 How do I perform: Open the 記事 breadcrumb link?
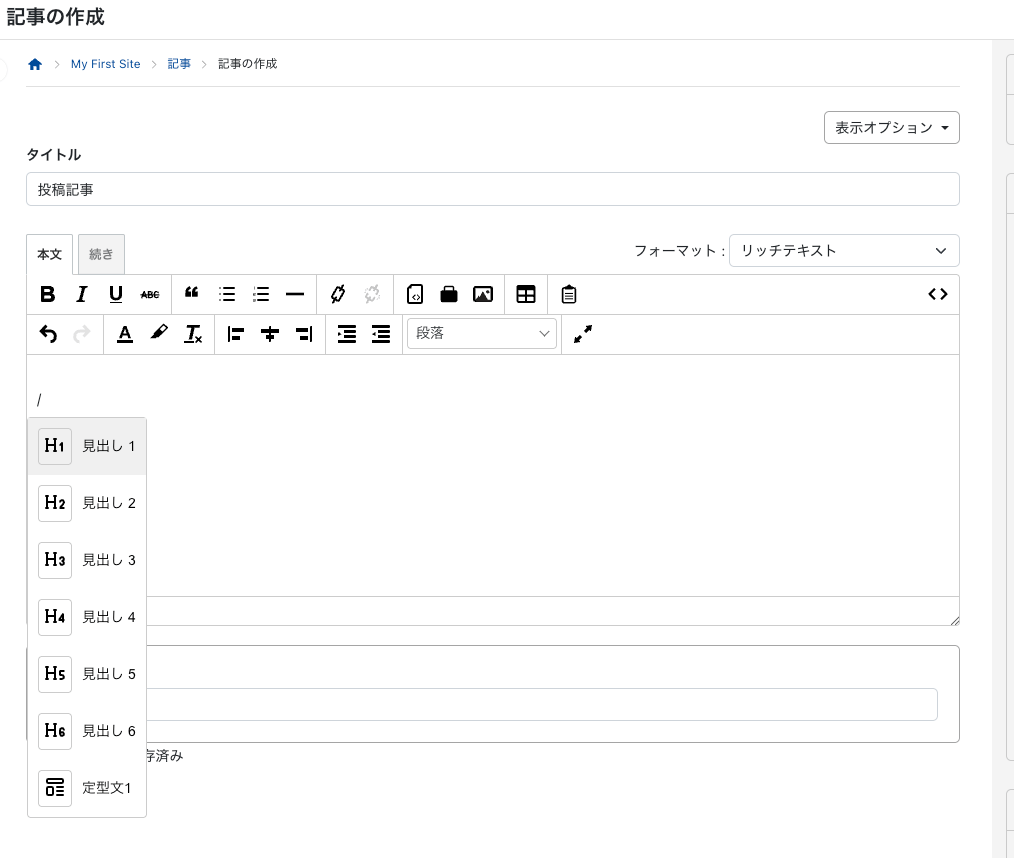[x=179, y=64]
